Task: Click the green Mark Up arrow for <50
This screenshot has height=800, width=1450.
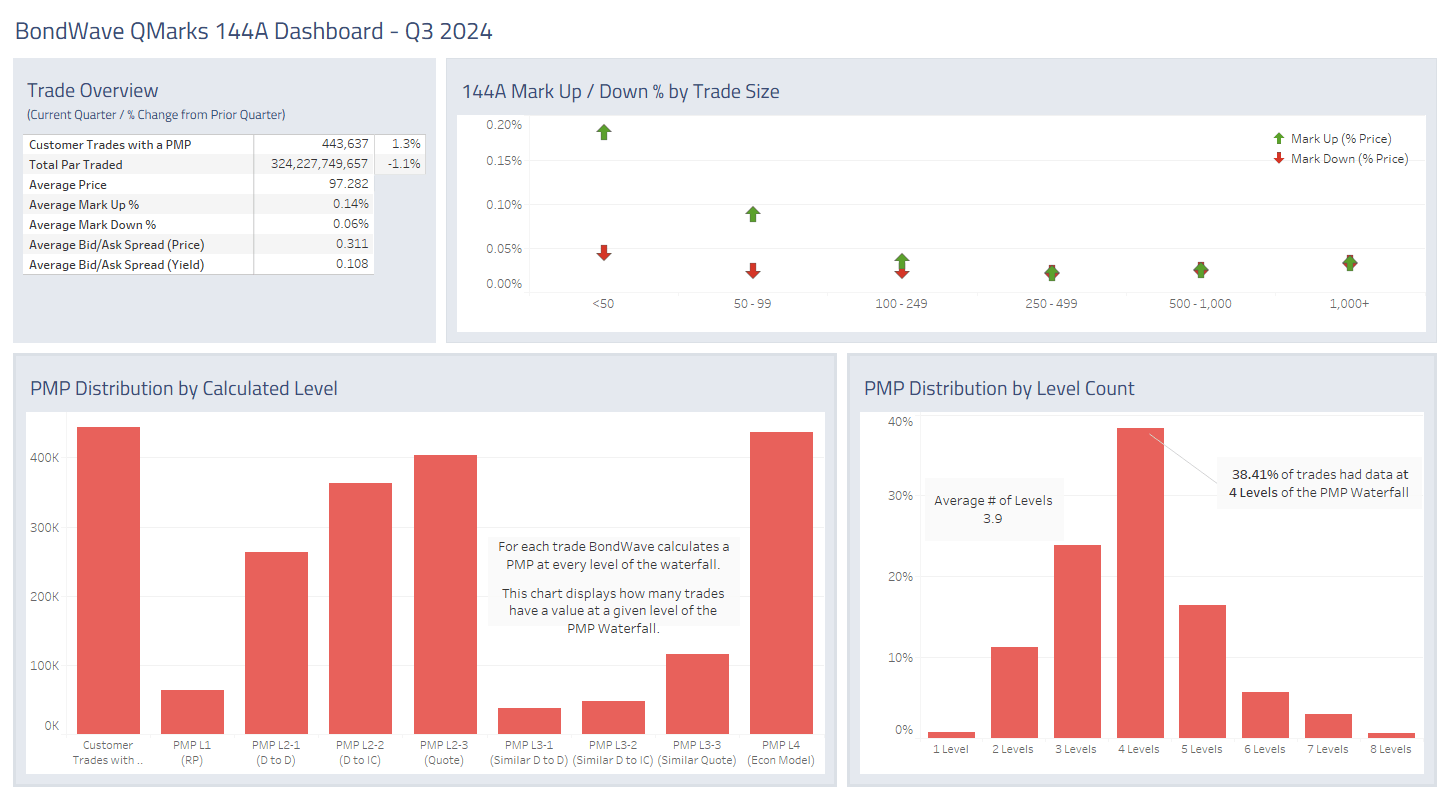Action: [x=604, y=132]
